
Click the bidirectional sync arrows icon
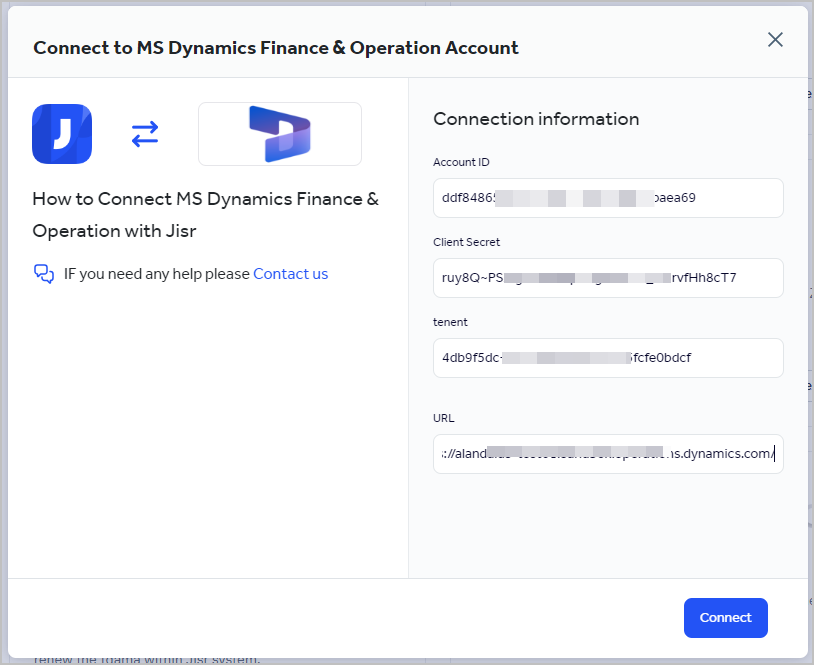click(x=144, y=133)
